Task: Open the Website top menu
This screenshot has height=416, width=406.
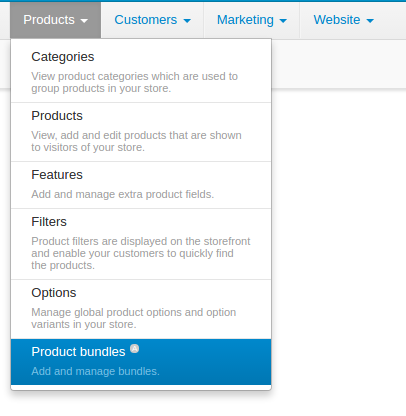Action: coord(343,20)
